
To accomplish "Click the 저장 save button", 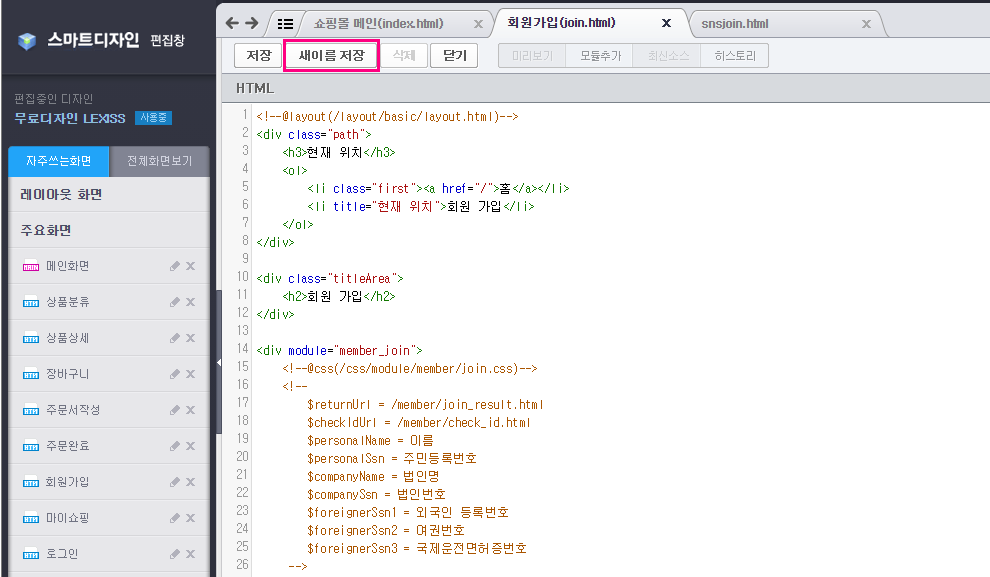I will click(258, 56).
